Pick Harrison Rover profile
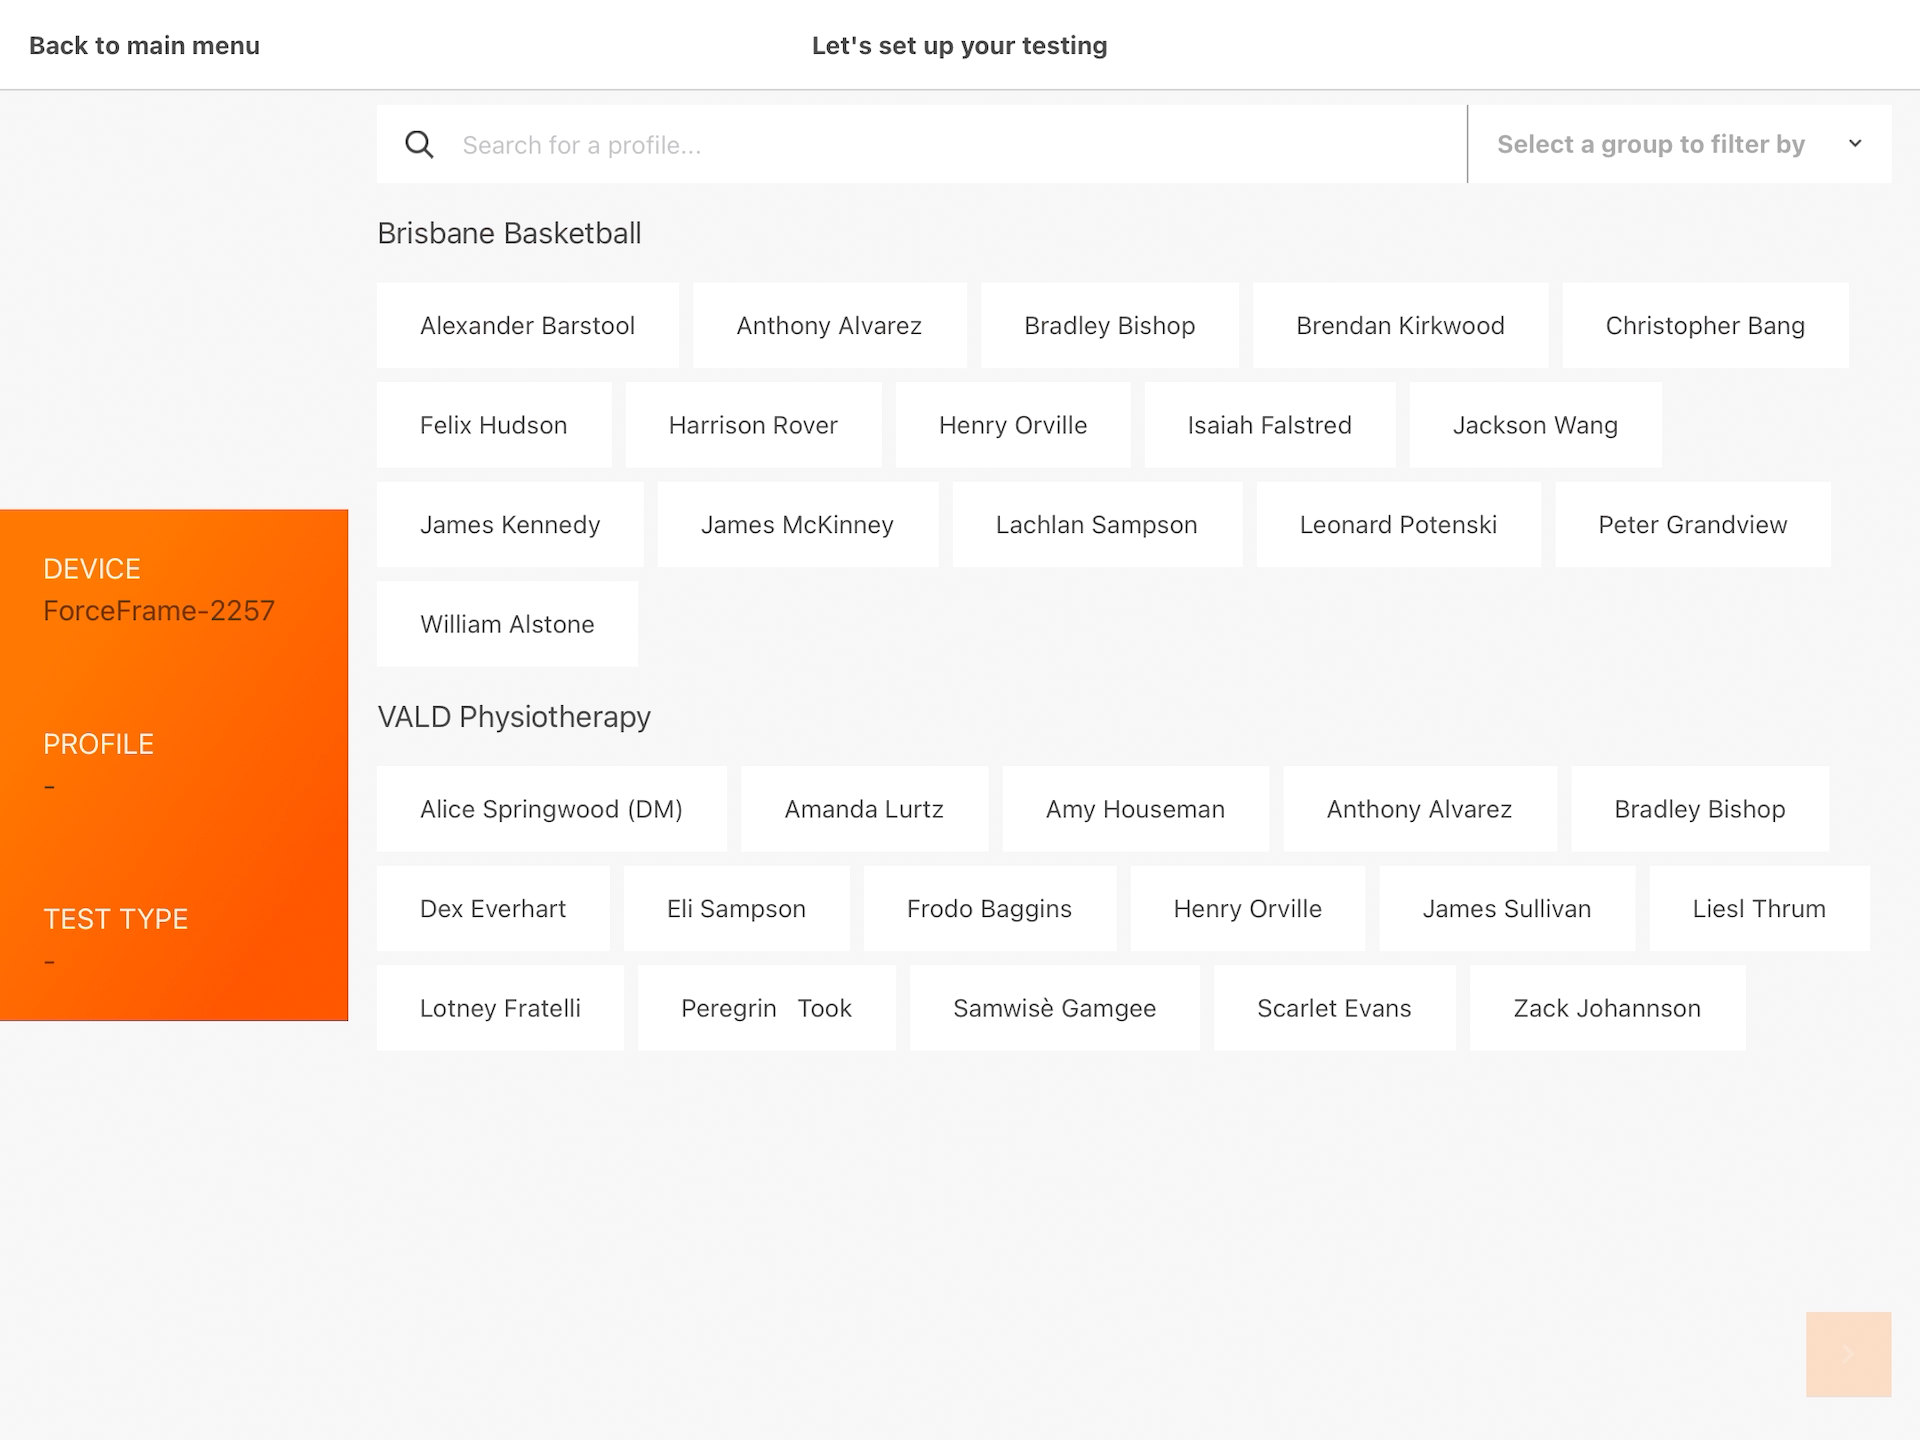The width and height of the screenshot is (1920, 1440). (753, 425)
